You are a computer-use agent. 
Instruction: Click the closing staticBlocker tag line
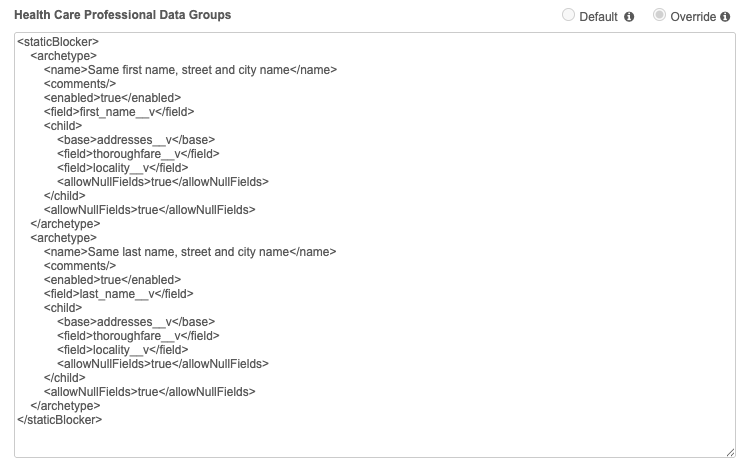[59, 420]
